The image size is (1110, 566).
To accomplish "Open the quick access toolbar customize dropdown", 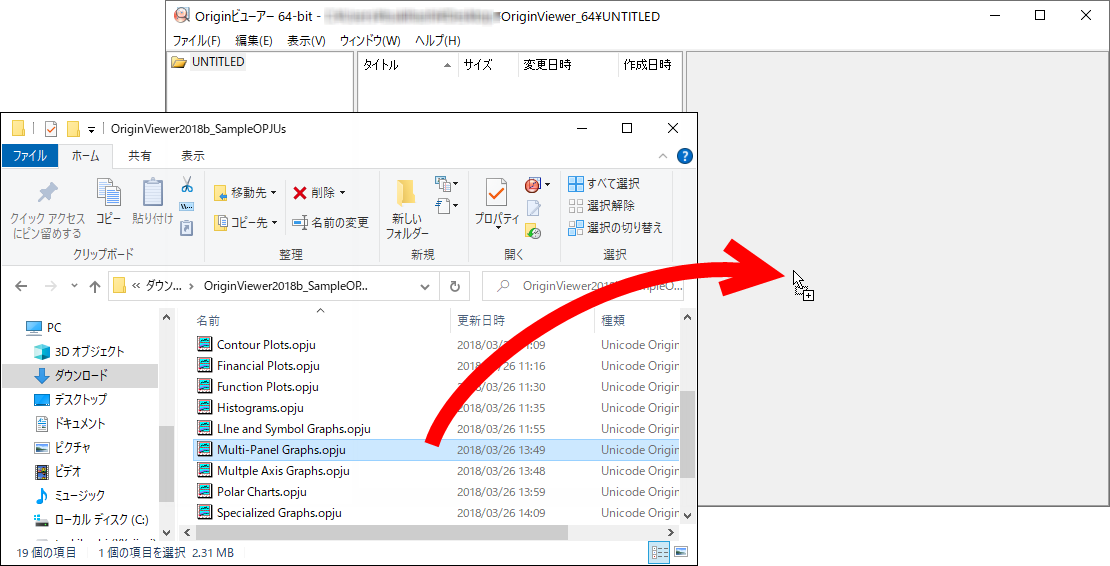I will click(x=91, y=129).
